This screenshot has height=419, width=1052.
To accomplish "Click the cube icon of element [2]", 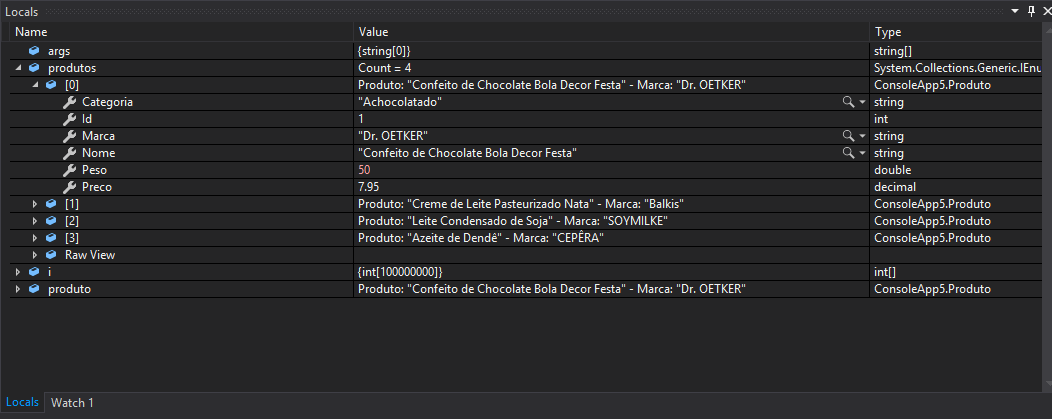I will (51, 221).
